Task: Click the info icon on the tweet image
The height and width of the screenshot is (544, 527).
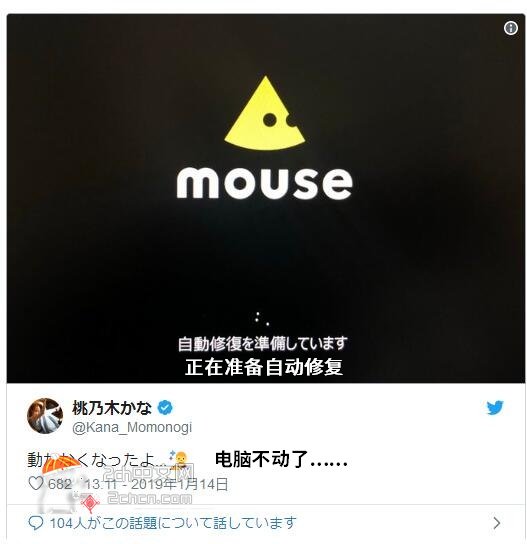Action: point(511,28)
